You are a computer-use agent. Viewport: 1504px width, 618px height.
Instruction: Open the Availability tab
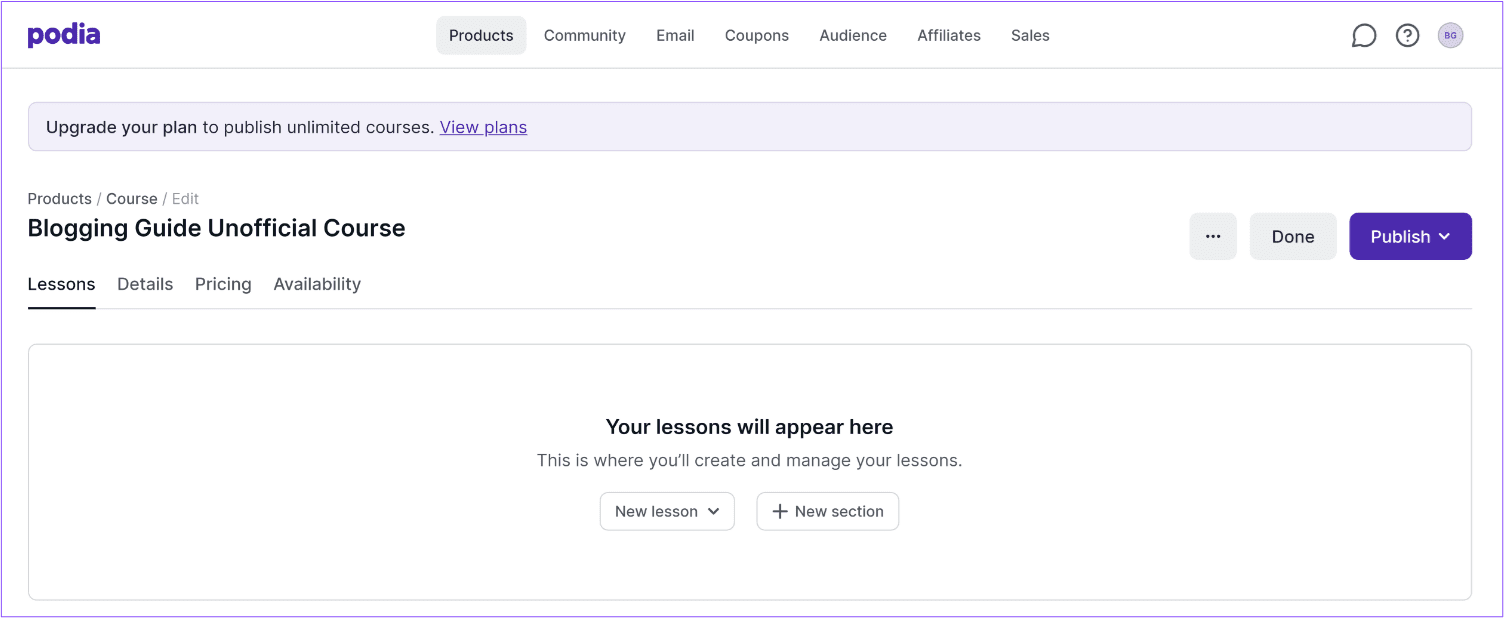click(x=317, y=284)
